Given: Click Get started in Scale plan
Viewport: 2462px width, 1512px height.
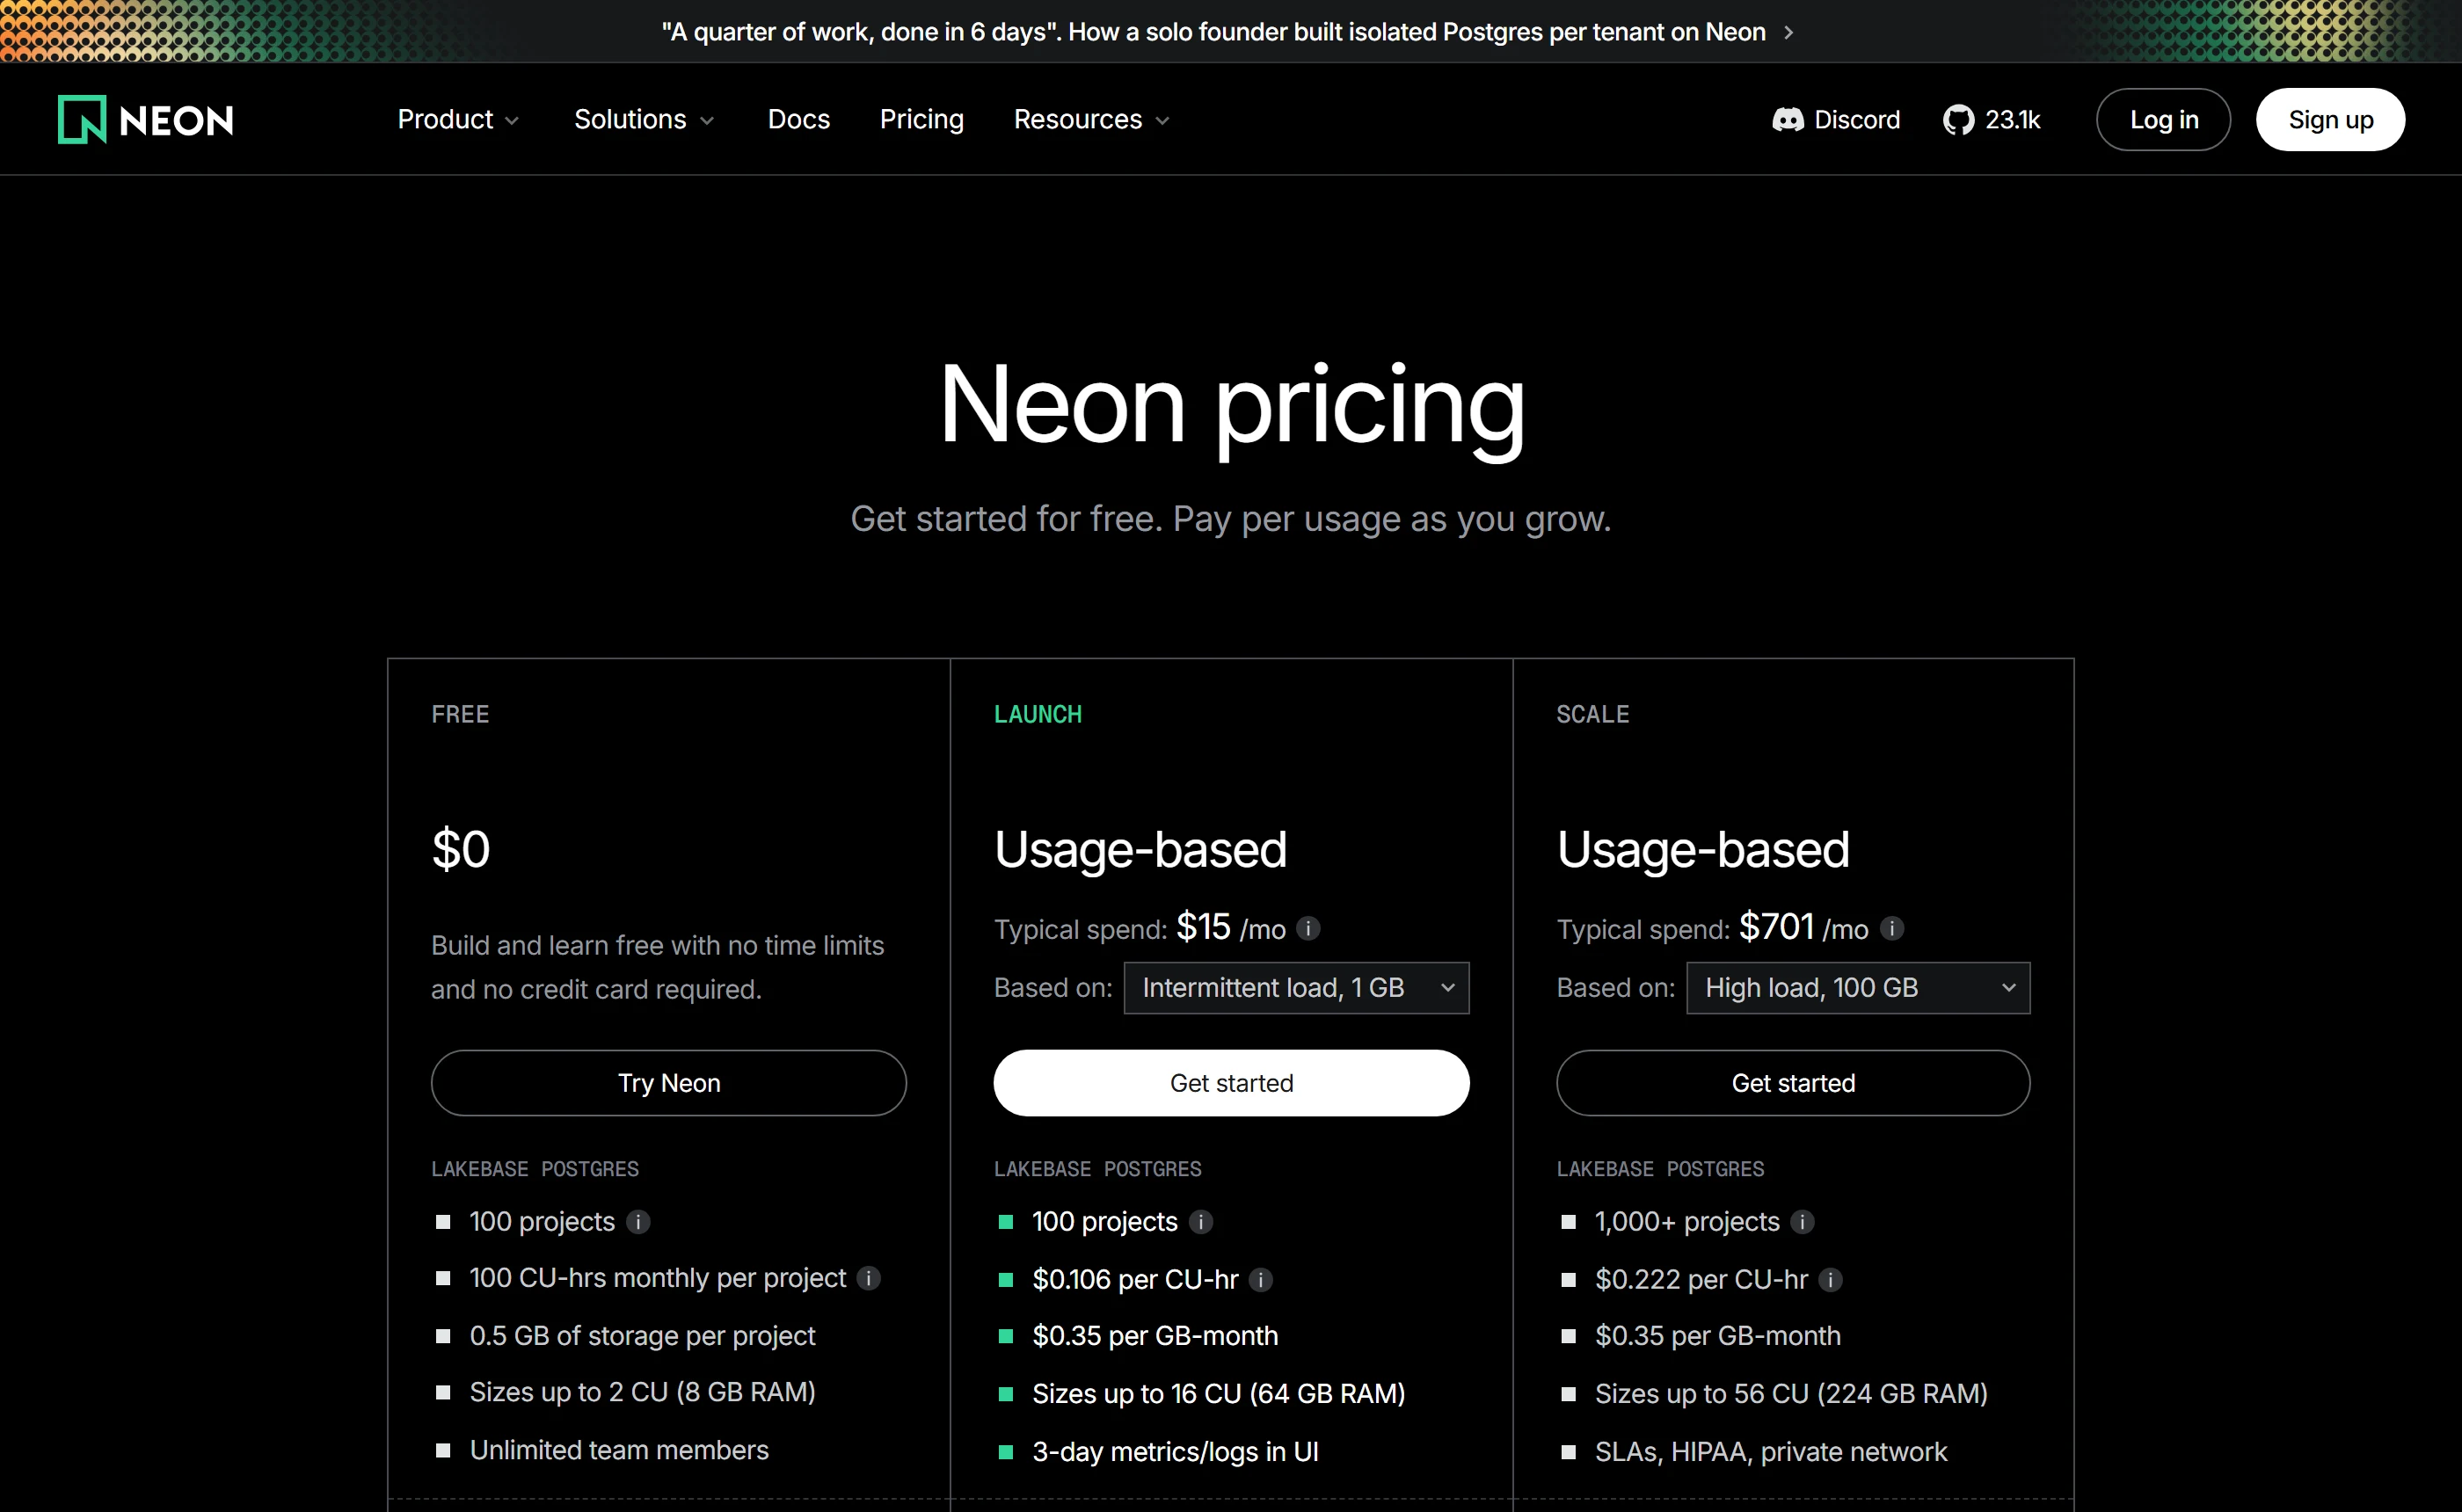Looking at the screenshot, I should click(1793, 1083).
